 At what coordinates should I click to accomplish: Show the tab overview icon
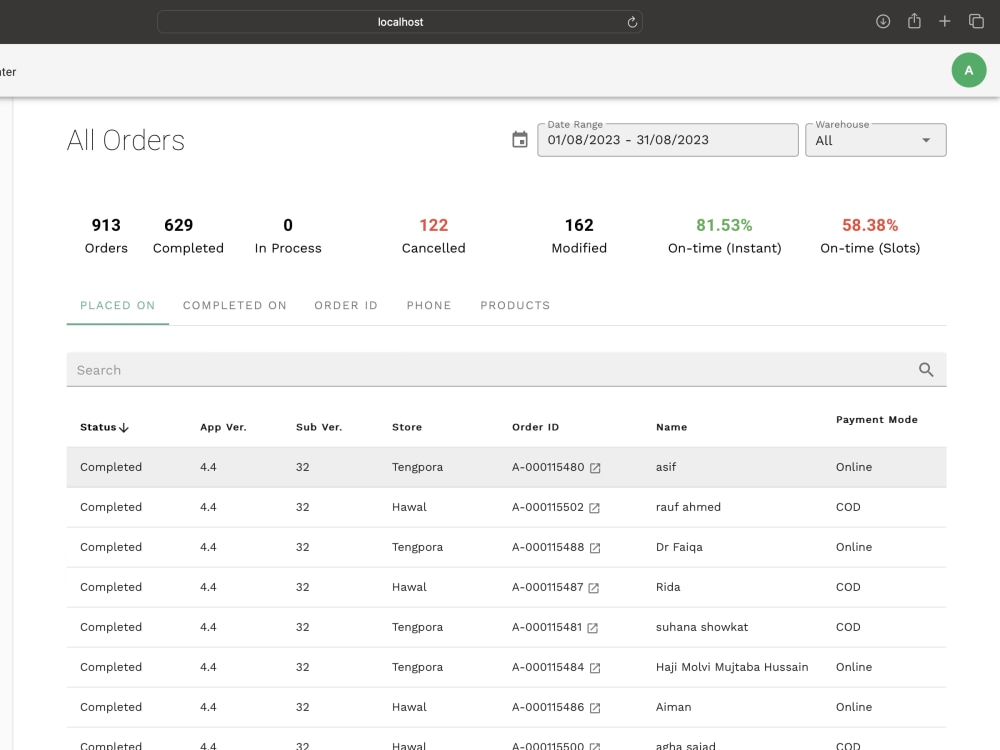pos(976,22)
